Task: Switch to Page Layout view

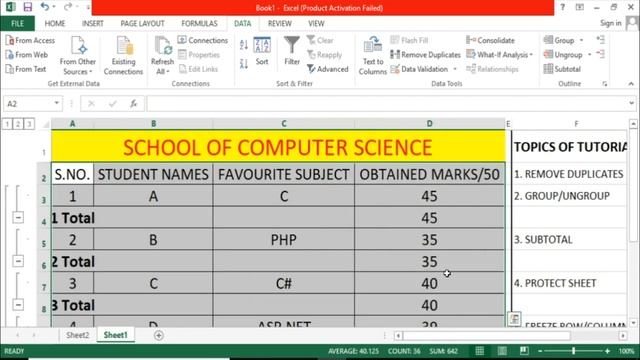Action: (502, 351)
